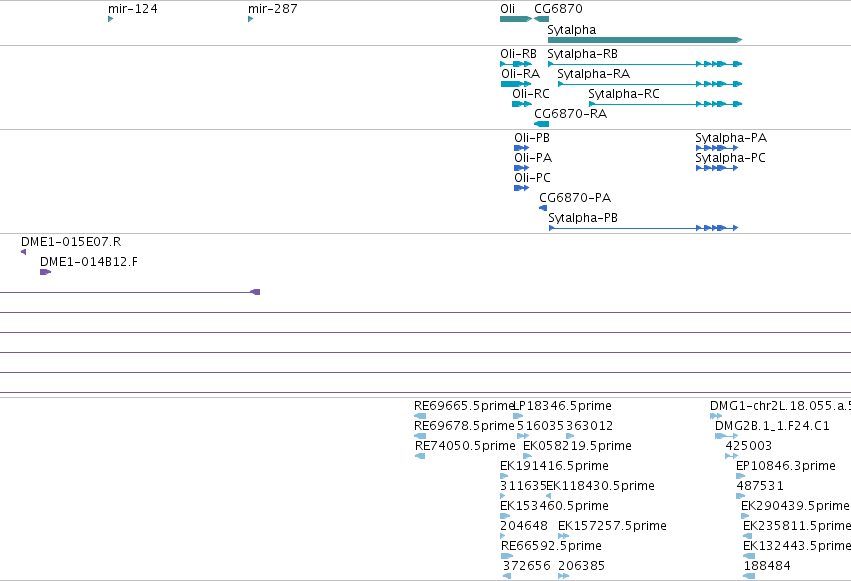Select the mir-124 gene arrow glyph
Image resolution: width=851 pixels, height=581 pixels.
coord(110,19)
